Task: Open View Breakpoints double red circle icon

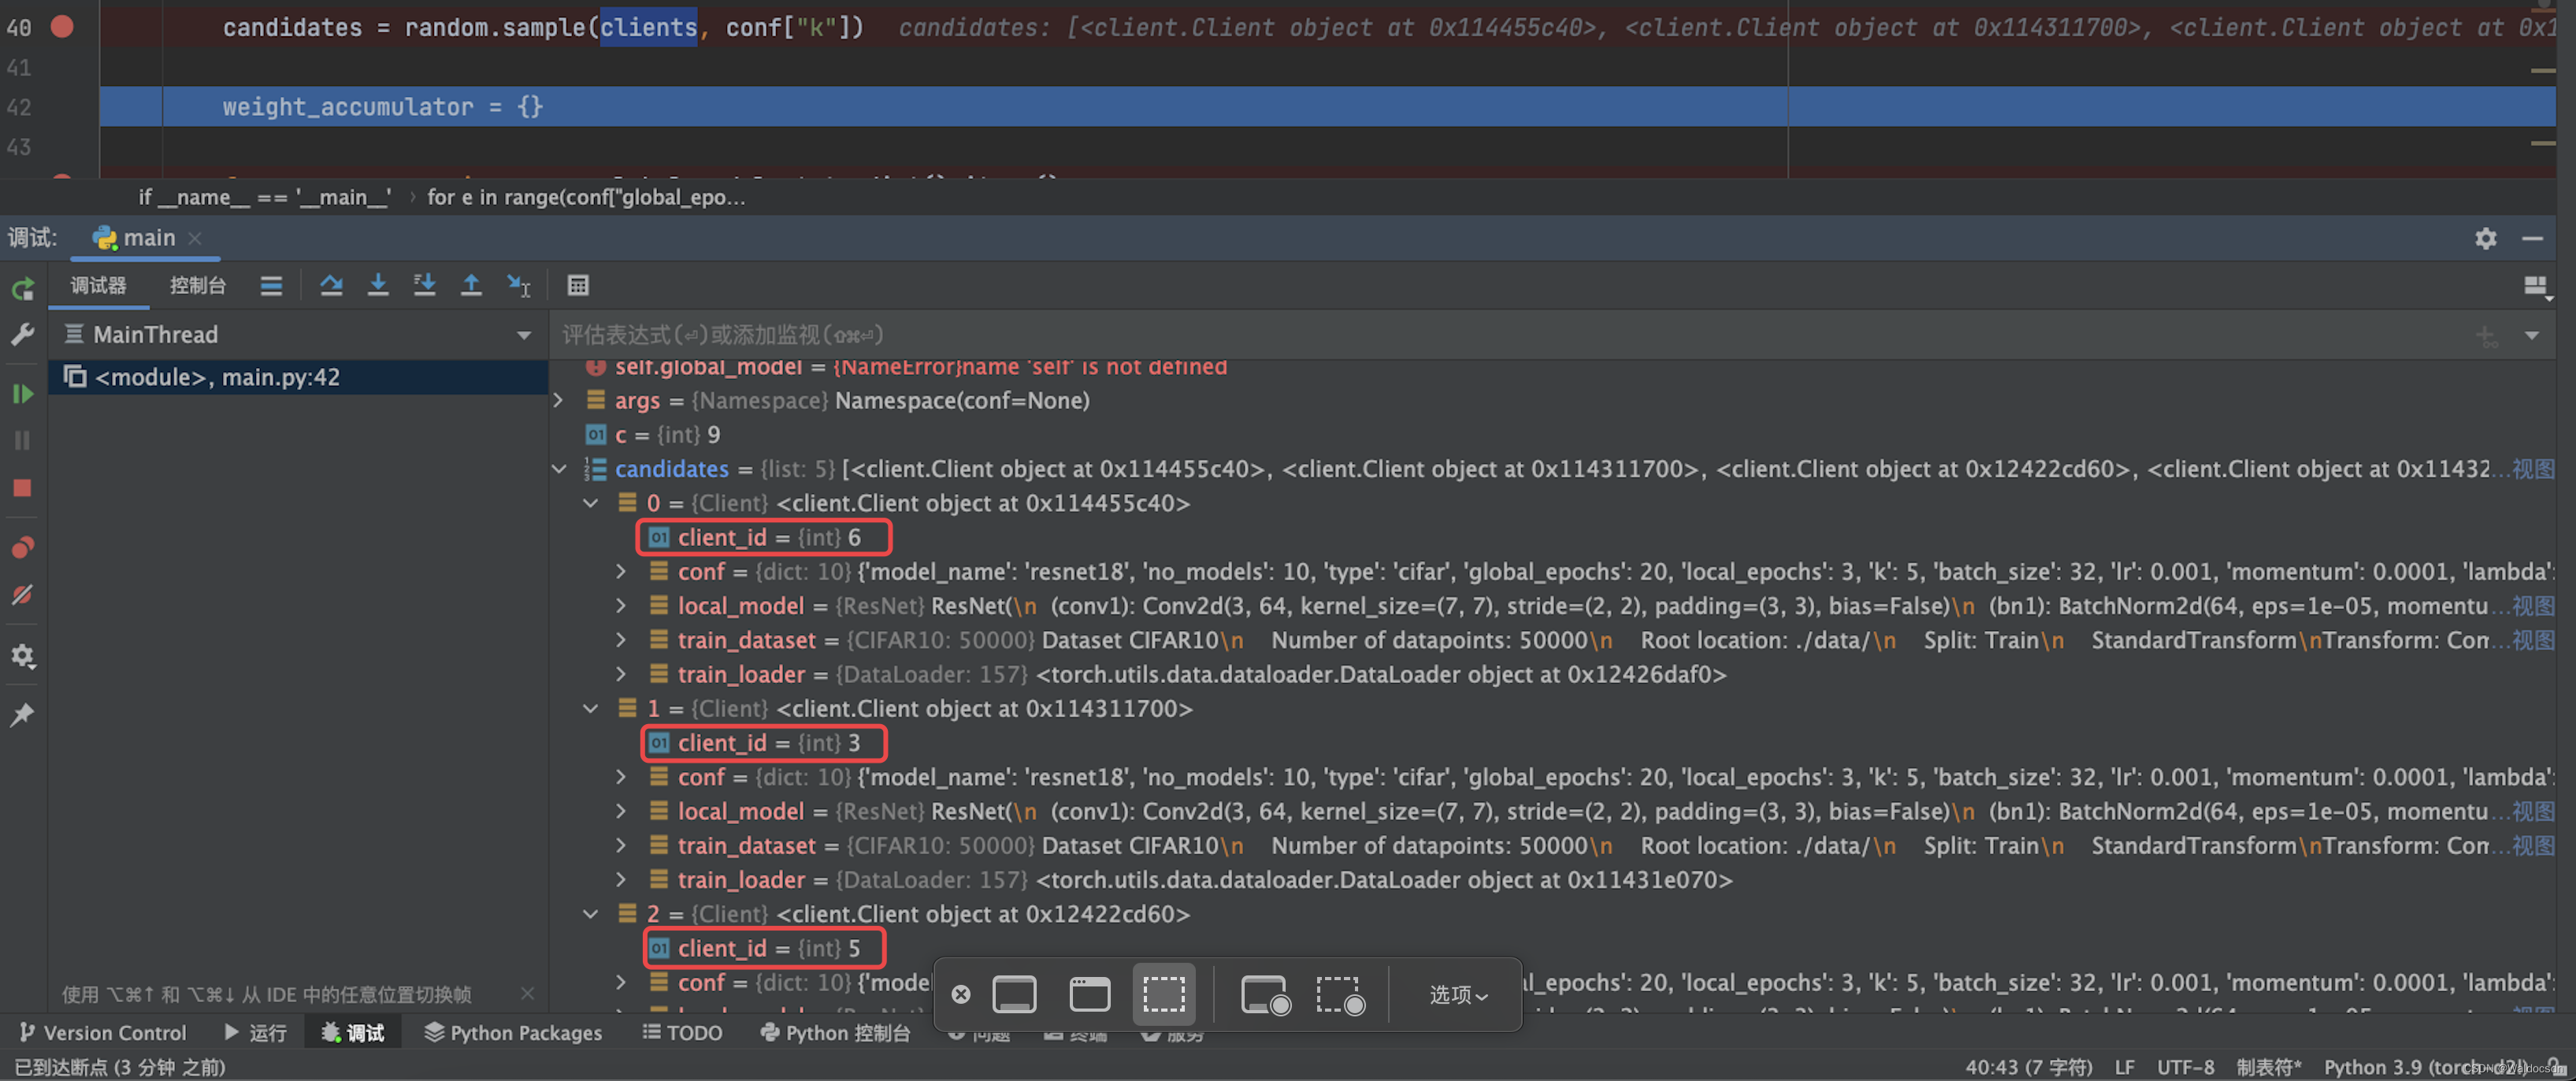Action: pos(22,547)
